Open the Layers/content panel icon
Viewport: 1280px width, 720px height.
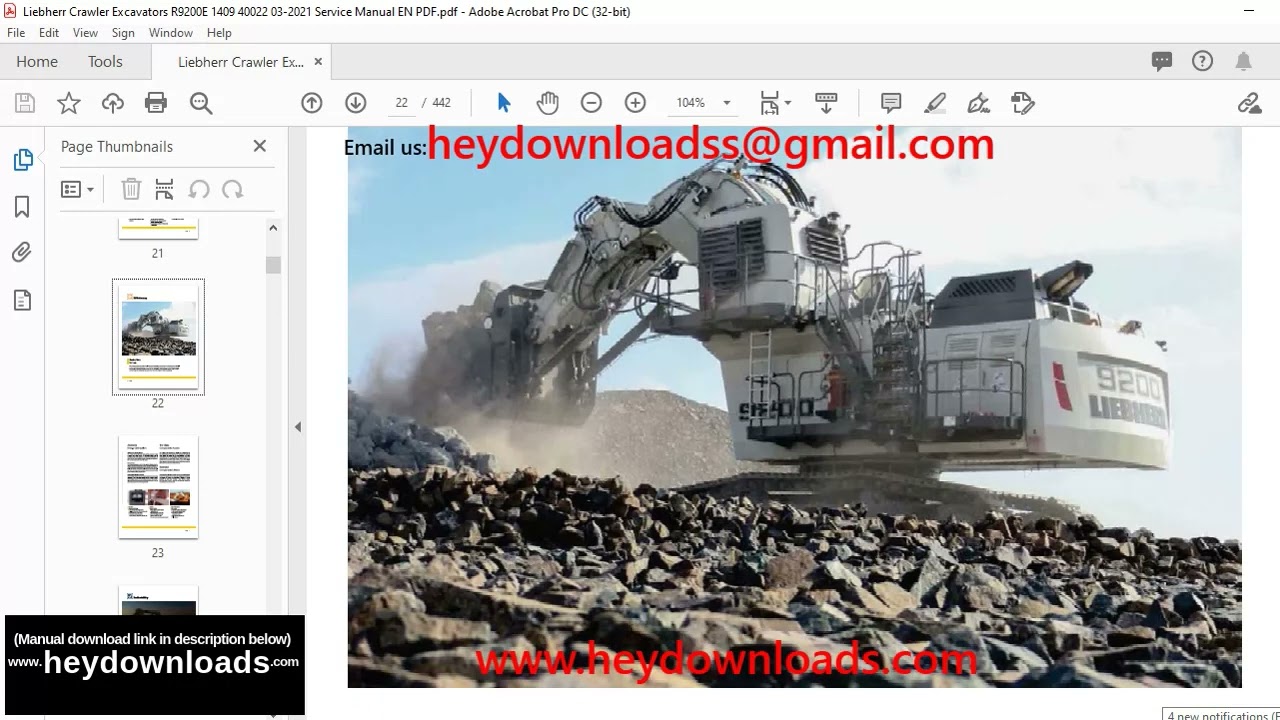pyautogui.click(x=22, y=300)
